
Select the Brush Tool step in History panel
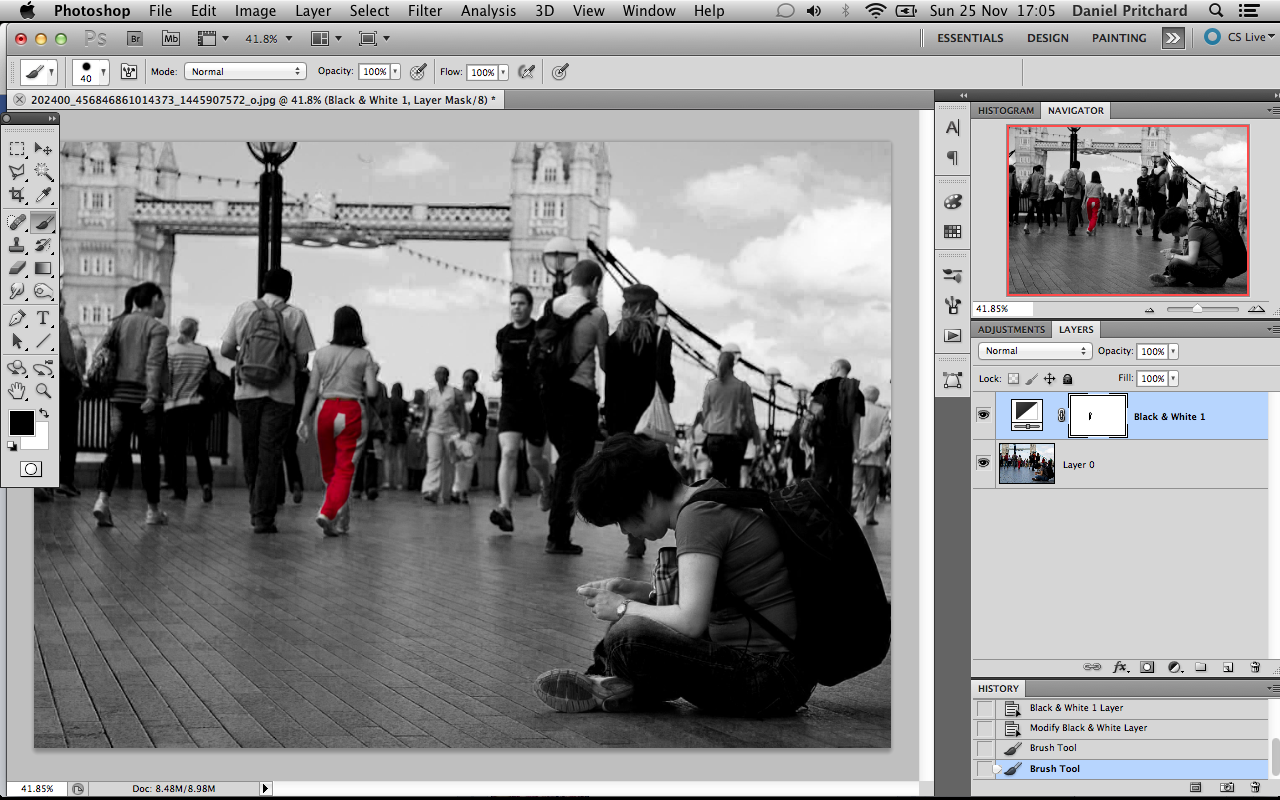tap(1054, 768)
